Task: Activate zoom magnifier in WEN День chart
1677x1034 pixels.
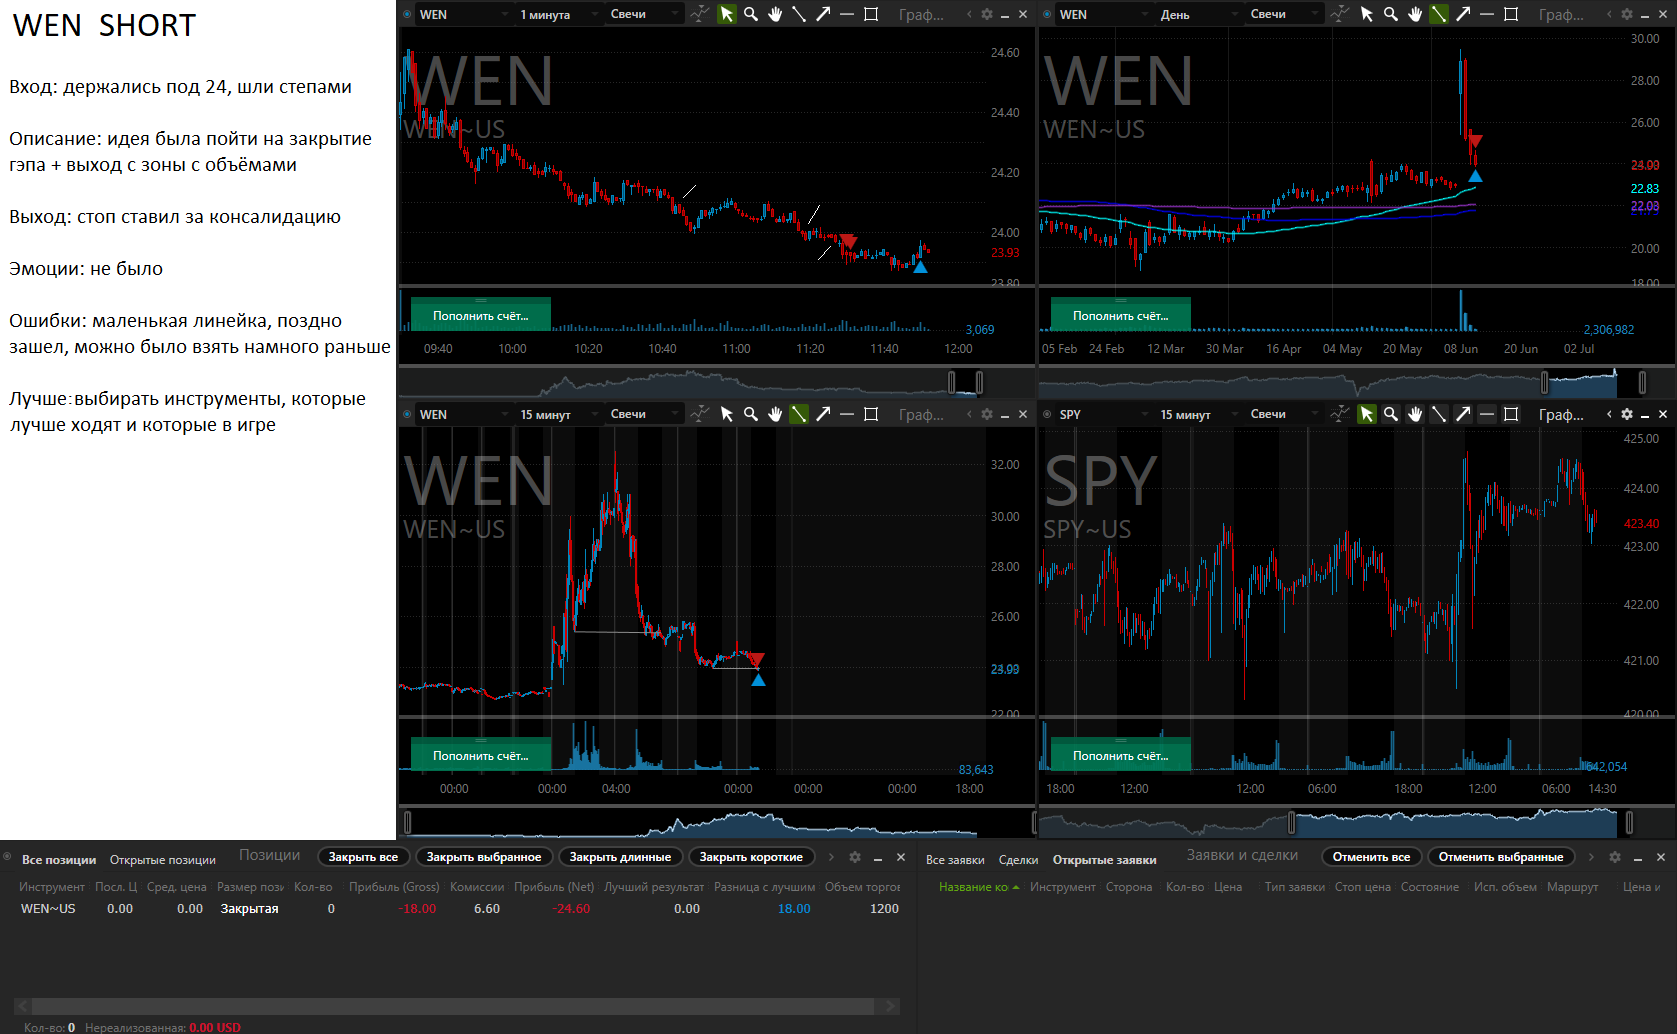Action: 1391,14
